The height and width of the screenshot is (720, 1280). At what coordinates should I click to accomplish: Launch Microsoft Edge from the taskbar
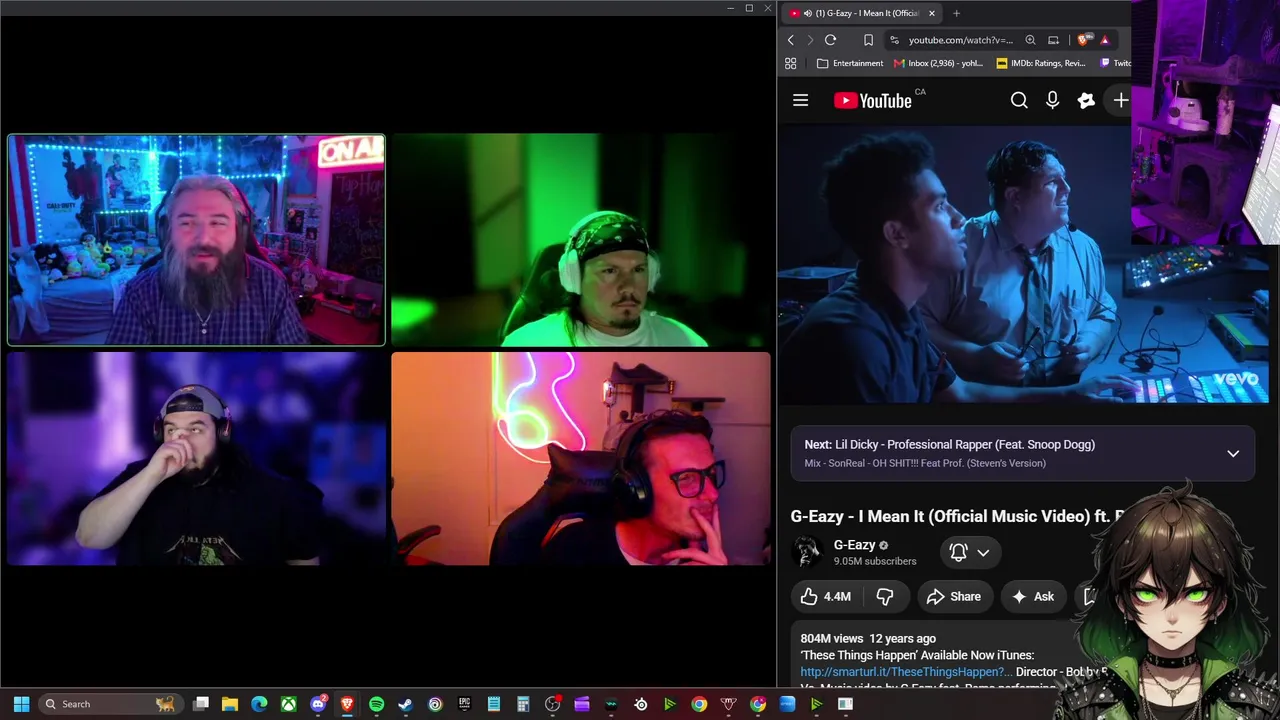click(x=259, y=704)
